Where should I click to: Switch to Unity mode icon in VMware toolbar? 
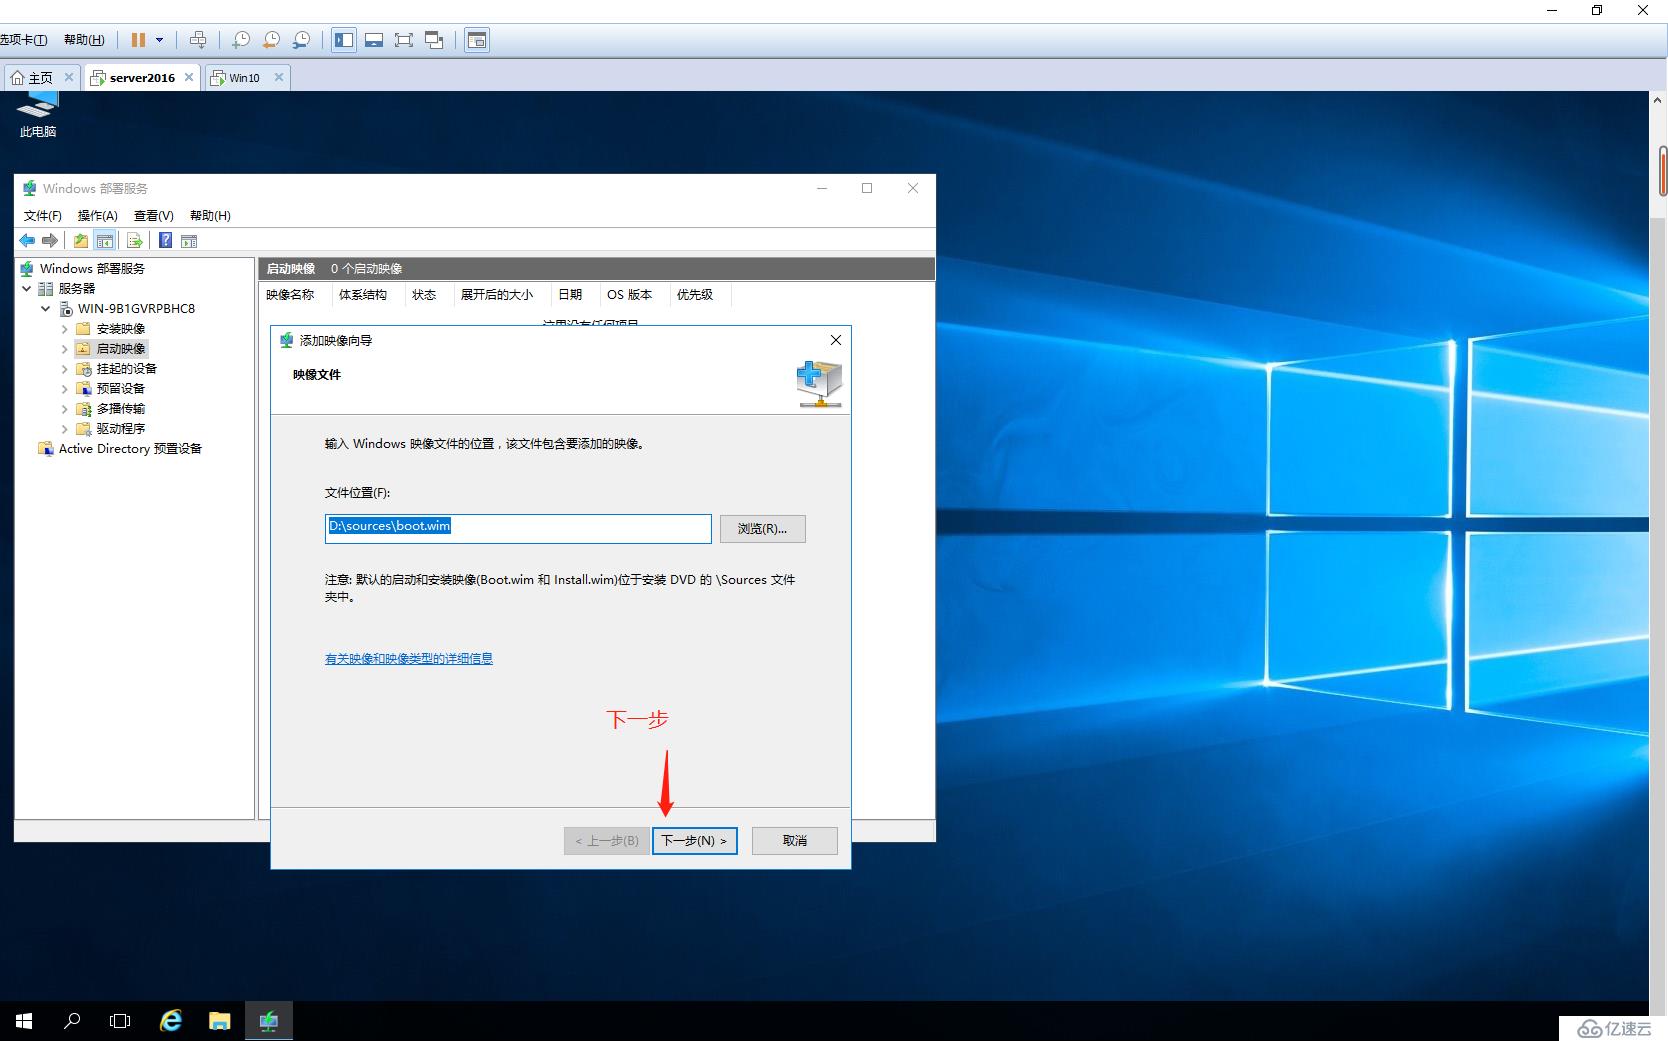434,40
